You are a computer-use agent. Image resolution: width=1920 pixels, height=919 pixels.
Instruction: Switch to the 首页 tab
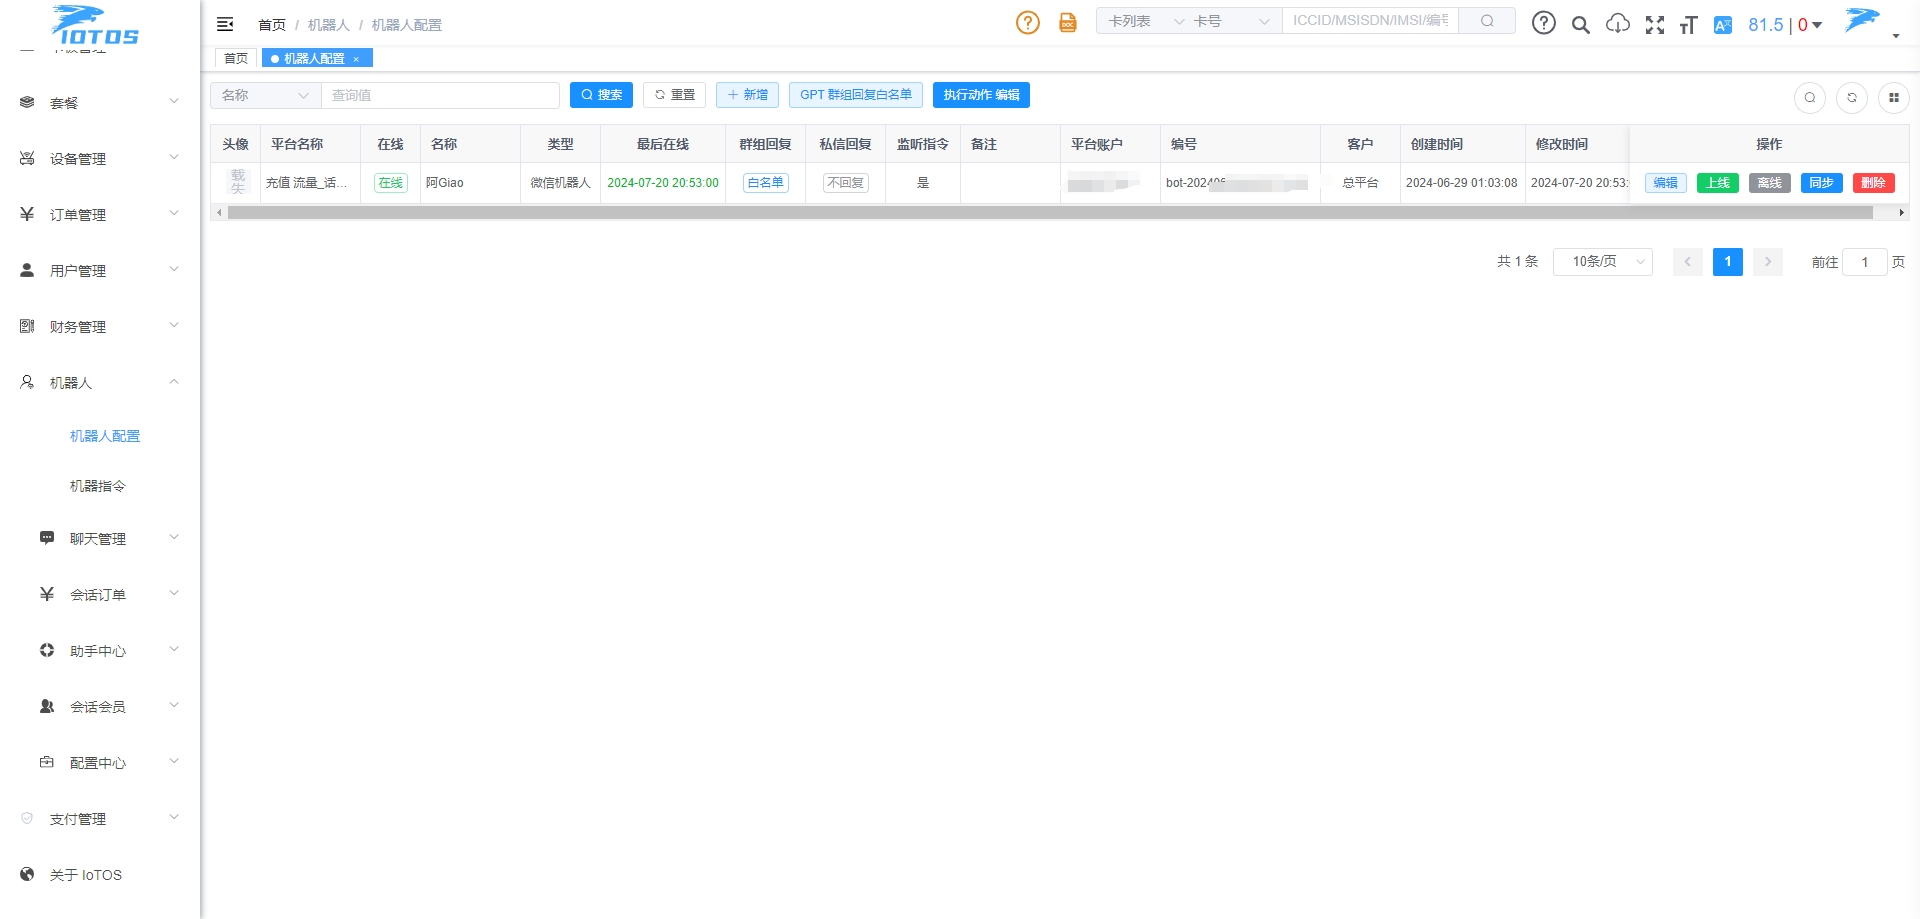coord(236,59)
